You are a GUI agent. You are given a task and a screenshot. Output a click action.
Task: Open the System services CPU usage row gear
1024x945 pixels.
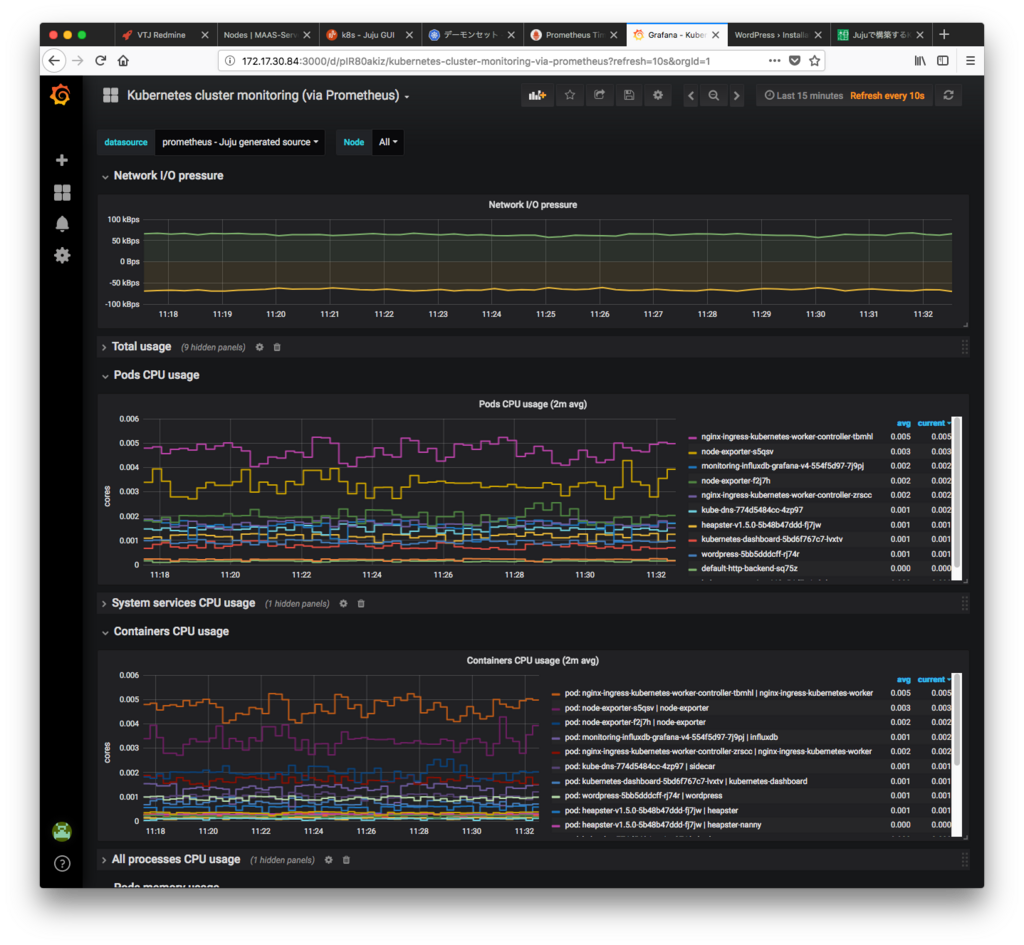pyautogui.click(x=344, y=603)
